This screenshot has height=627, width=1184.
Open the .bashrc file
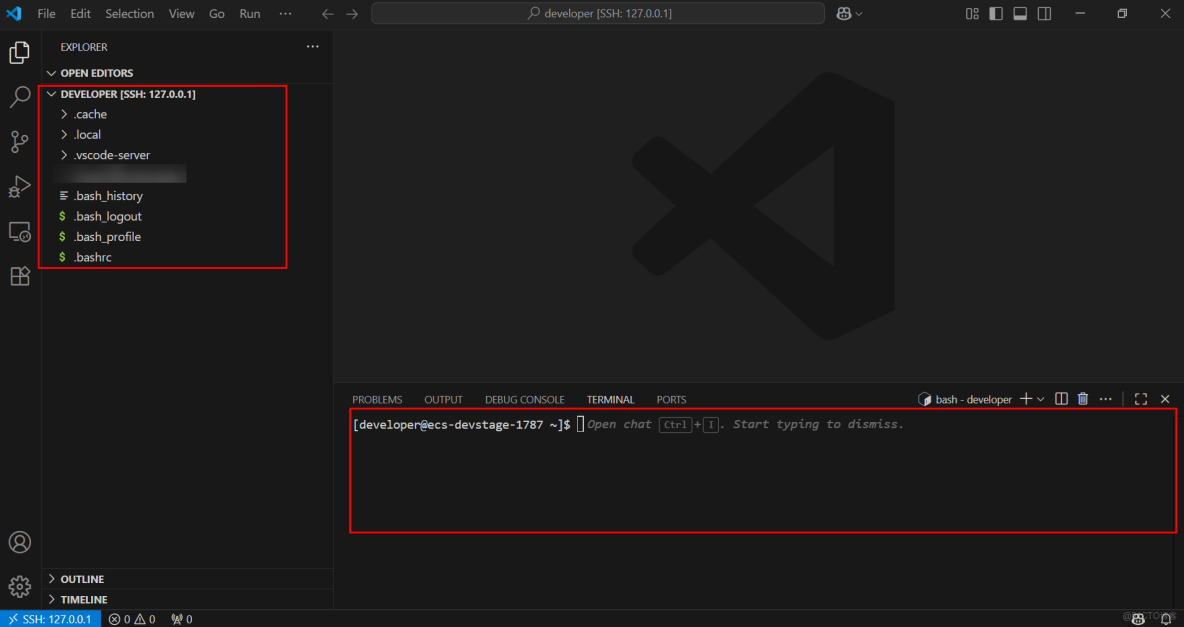[x=187, y=258]
